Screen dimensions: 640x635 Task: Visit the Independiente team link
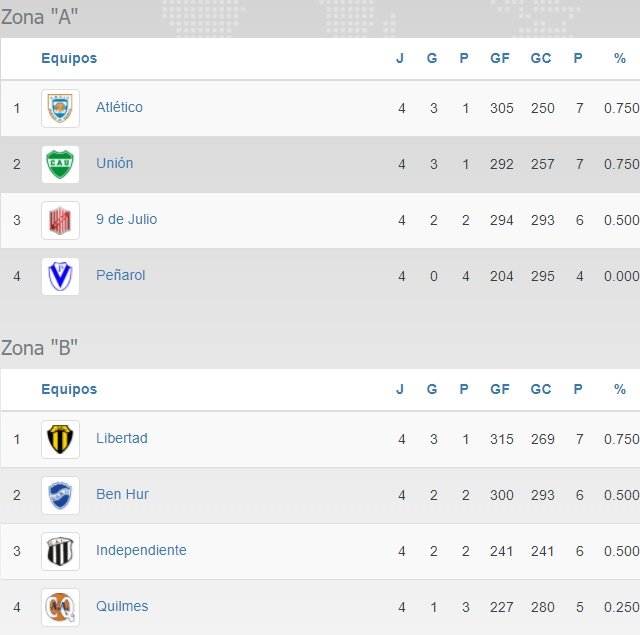coord(141,550)
